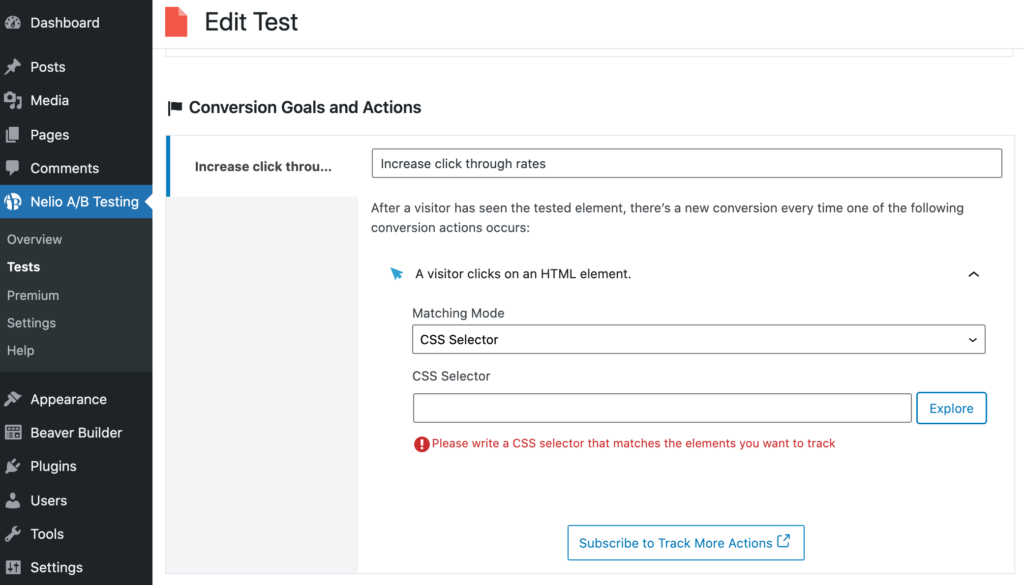
Task: Expand the Settings sidebar icon entry
Action: pyautogui.click(x=14, y=567)
